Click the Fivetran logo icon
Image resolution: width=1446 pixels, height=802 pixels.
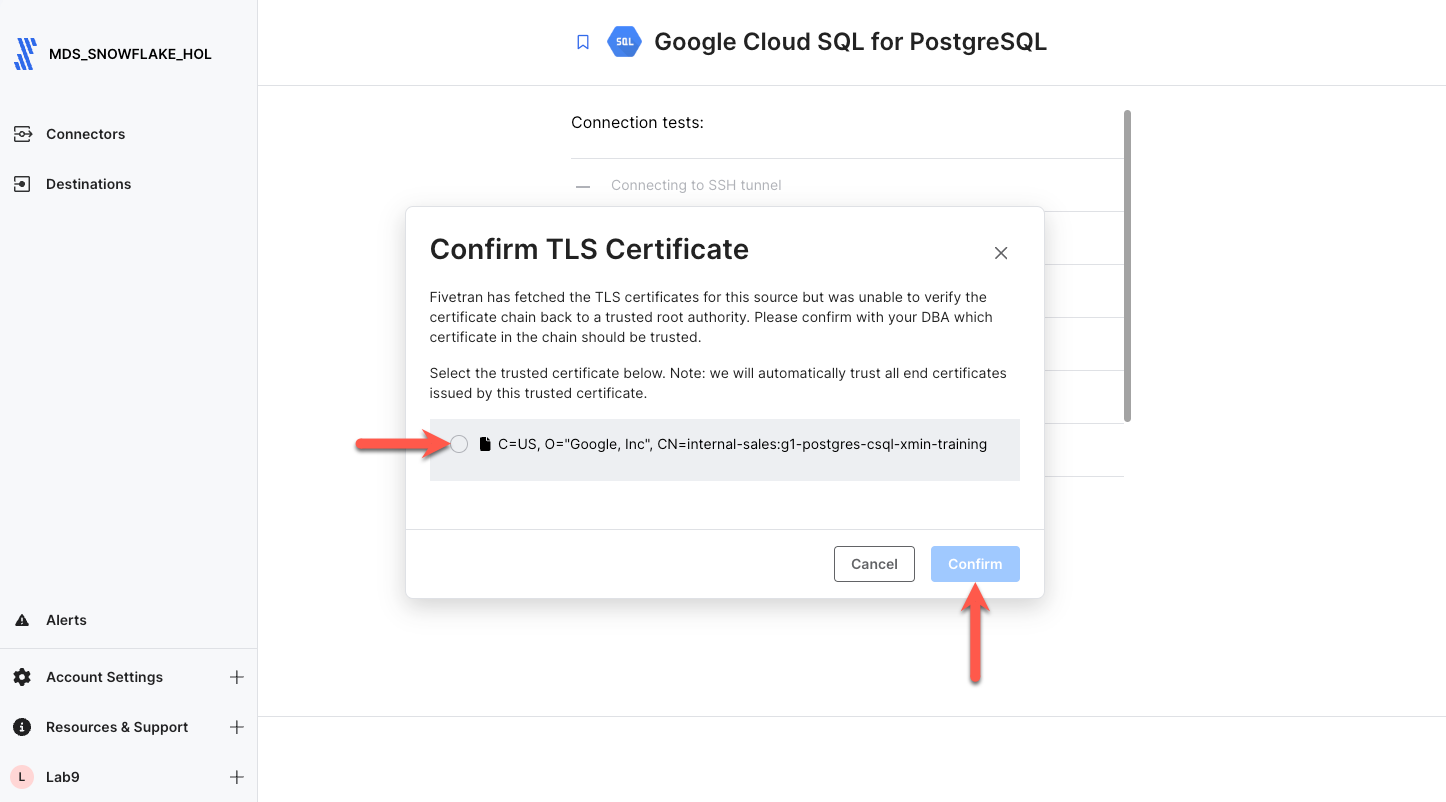(26, 54)
